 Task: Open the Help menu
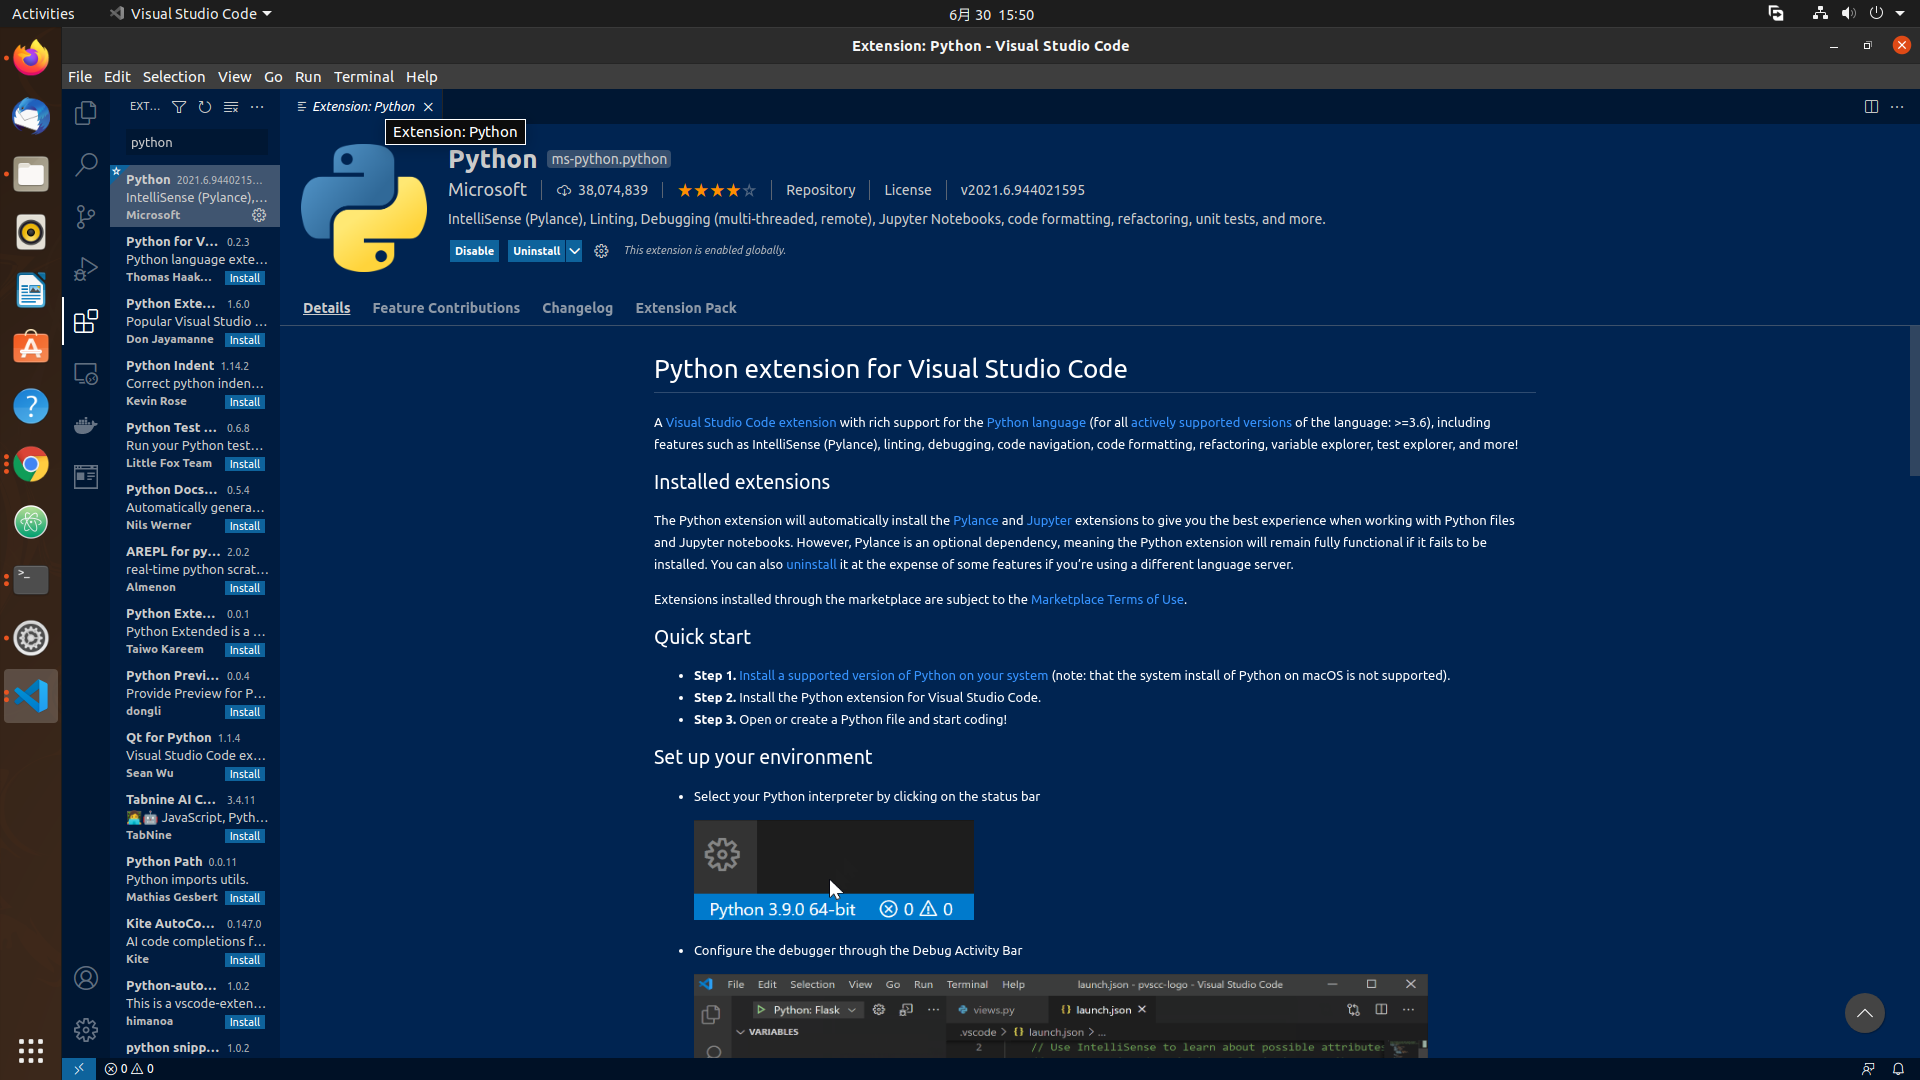pos(422,77)
